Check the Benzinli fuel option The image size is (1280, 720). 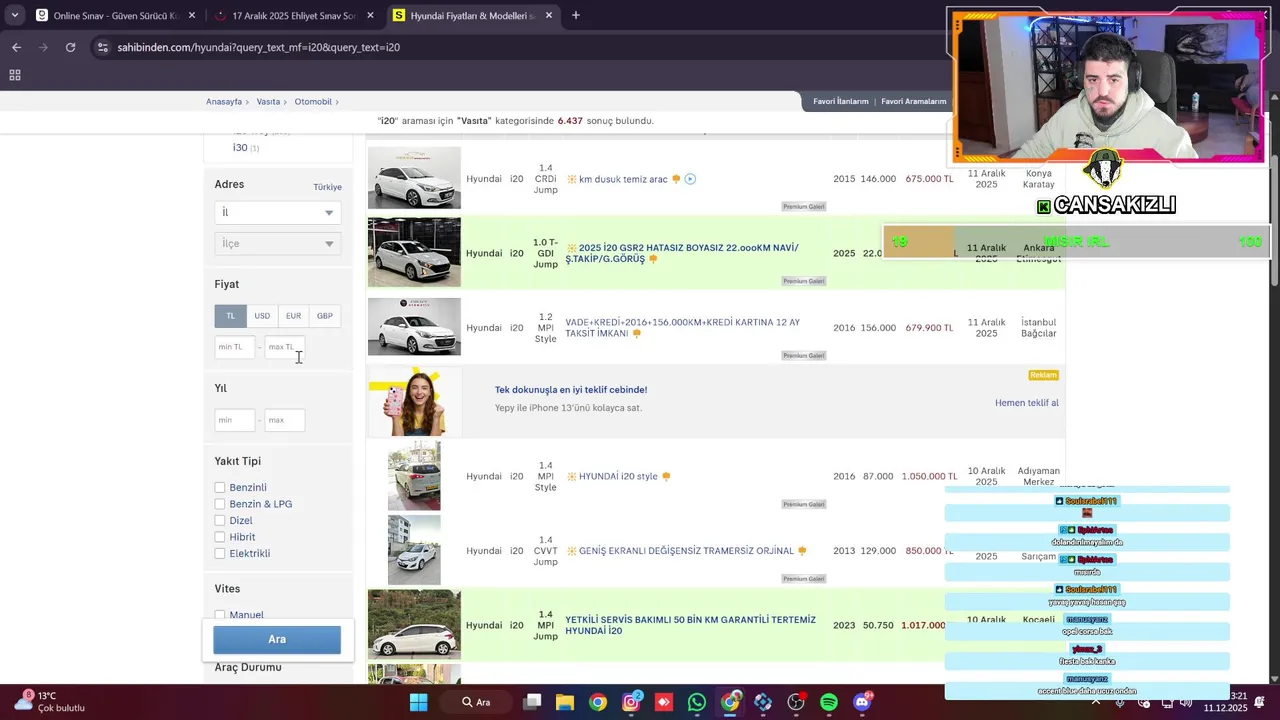220,487
